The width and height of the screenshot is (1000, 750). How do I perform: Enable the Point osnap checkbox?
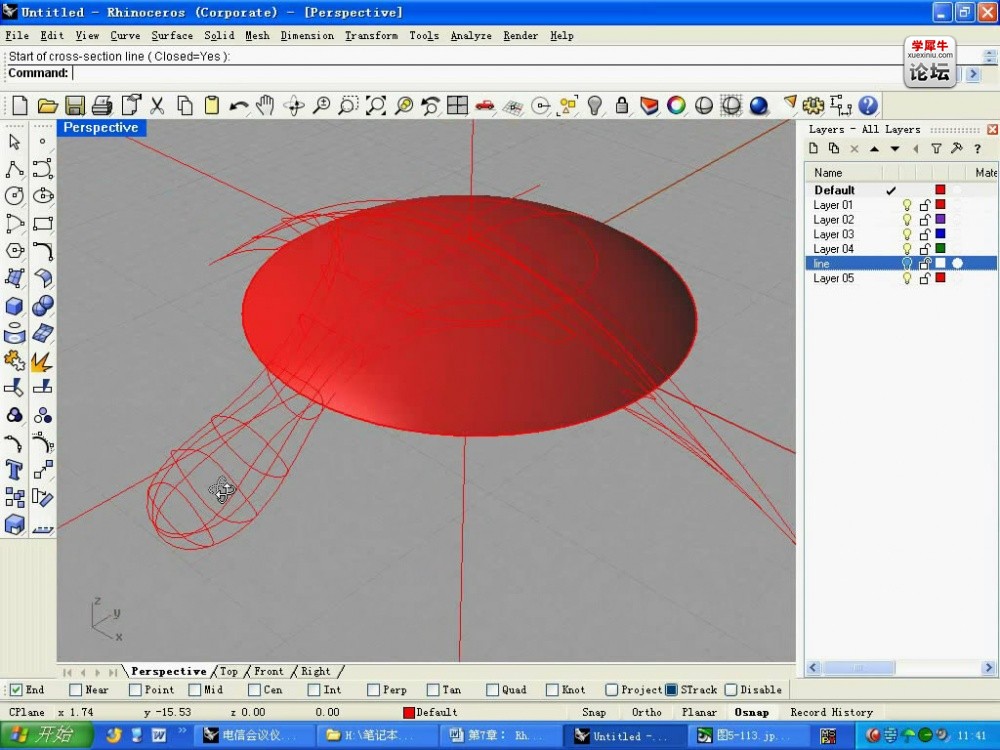click(x=135, y=689)
